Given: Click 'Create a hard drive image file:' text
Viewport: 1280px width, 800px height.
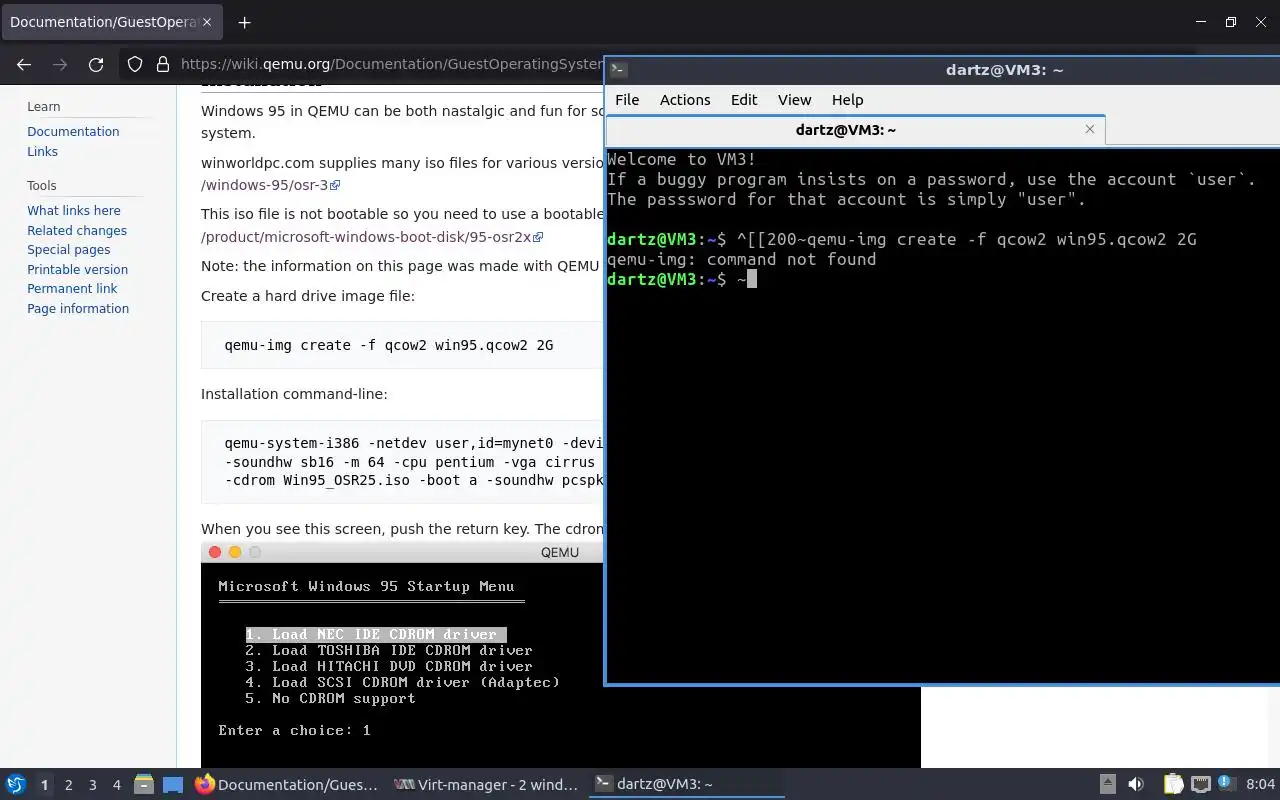Looking at the screenshot, I should coord(308,296).
